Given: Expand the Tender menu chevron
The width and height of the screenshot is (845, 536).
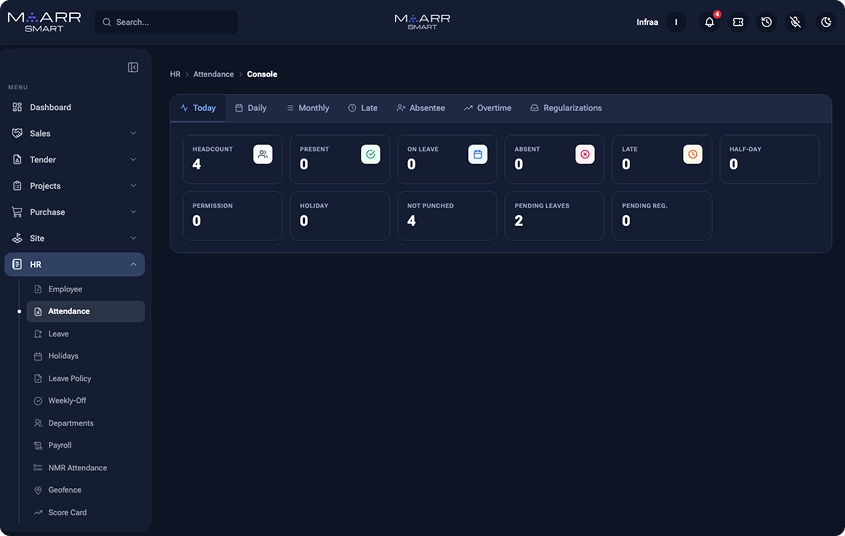Looking at the screenshot, I should tap(133, 159).
